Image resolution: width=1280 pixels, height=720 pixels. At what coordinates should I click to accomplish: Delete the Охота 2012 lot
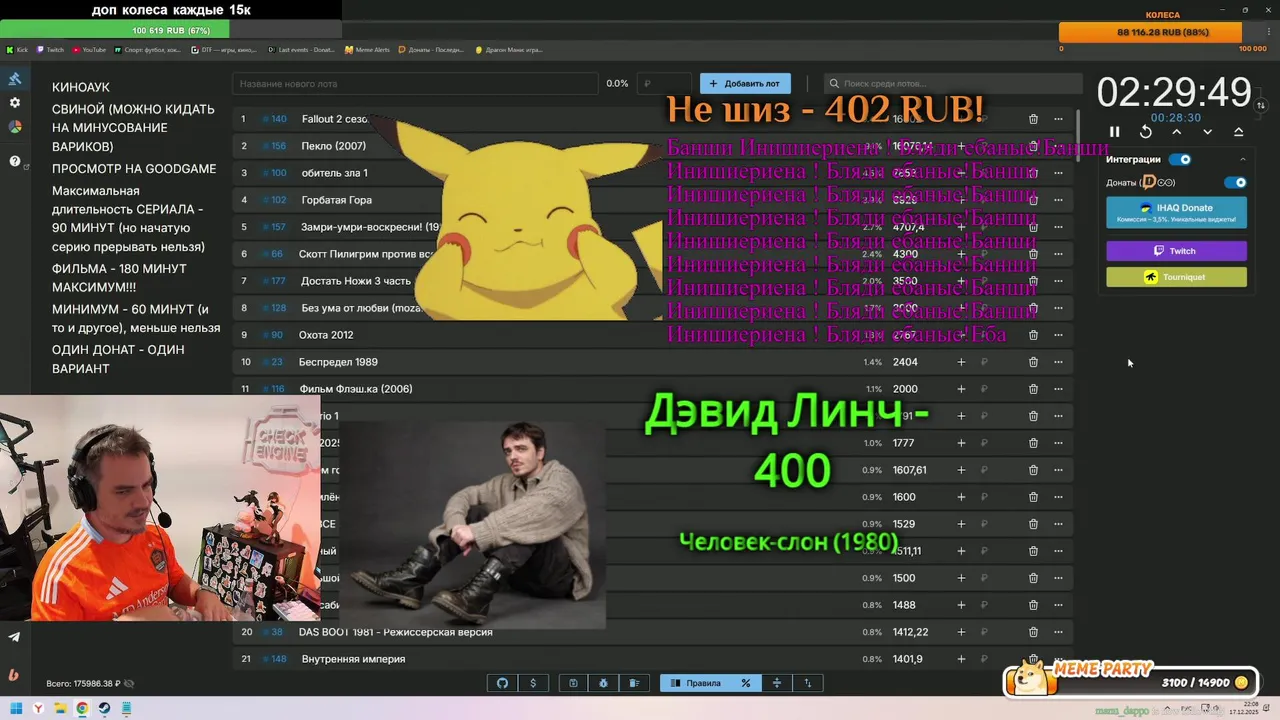(1033, 335)
